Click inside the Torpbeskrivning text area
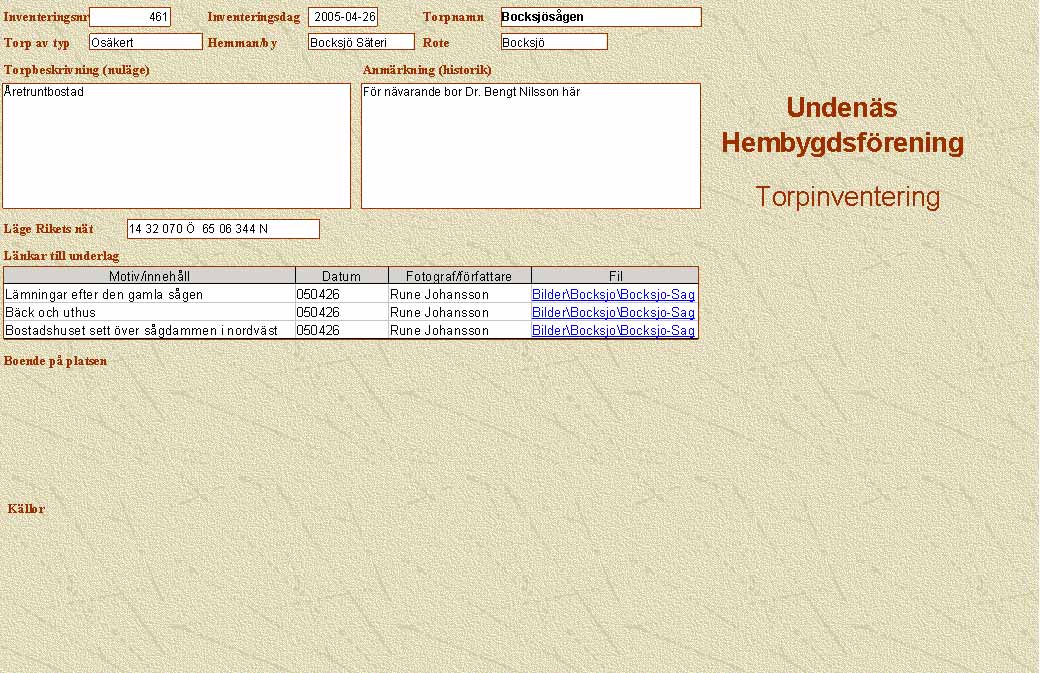1040x673 pixels. click(x=176, y=145)
